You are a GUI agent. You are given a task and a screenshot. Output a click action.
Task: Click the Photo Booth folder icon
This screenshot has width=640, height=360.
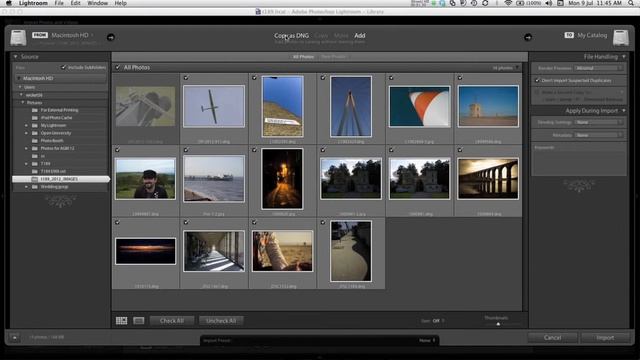pyautogui.click(x=35, y=141)
